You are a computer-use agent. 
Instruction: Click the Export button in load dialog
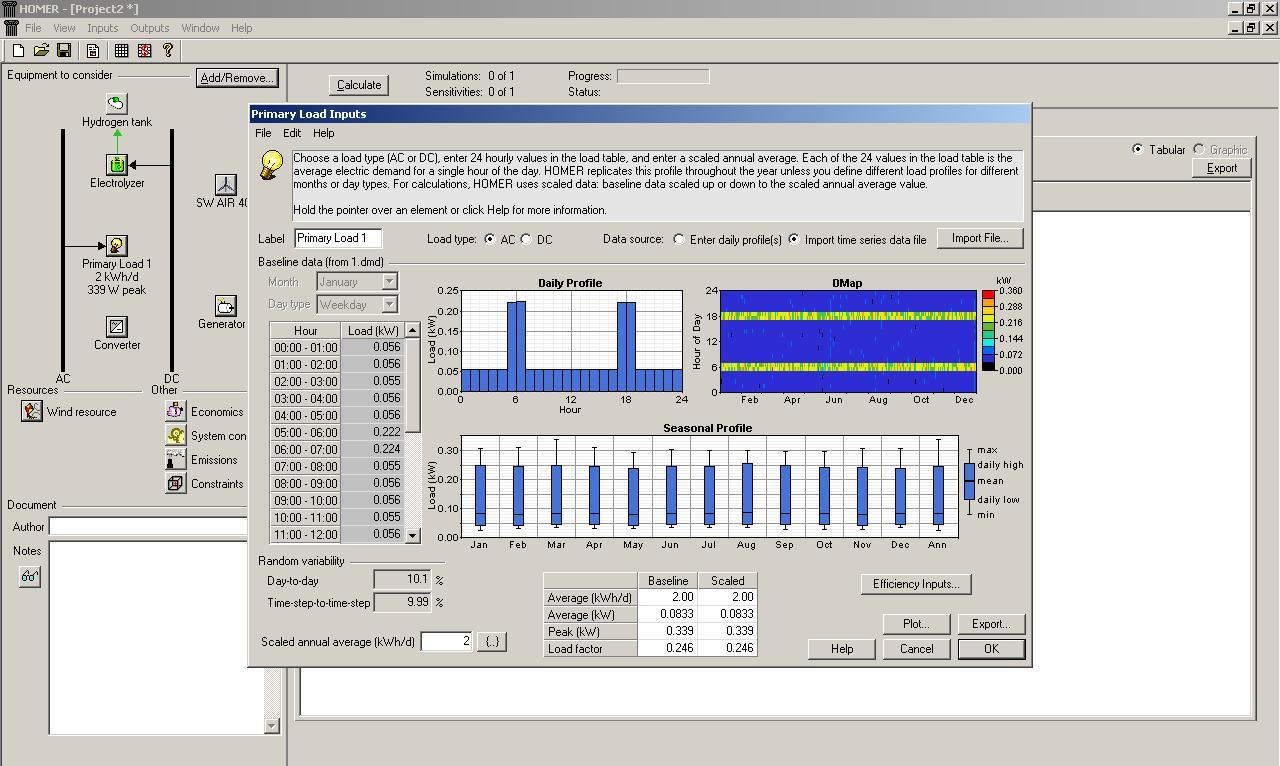(x=991, y=624)
